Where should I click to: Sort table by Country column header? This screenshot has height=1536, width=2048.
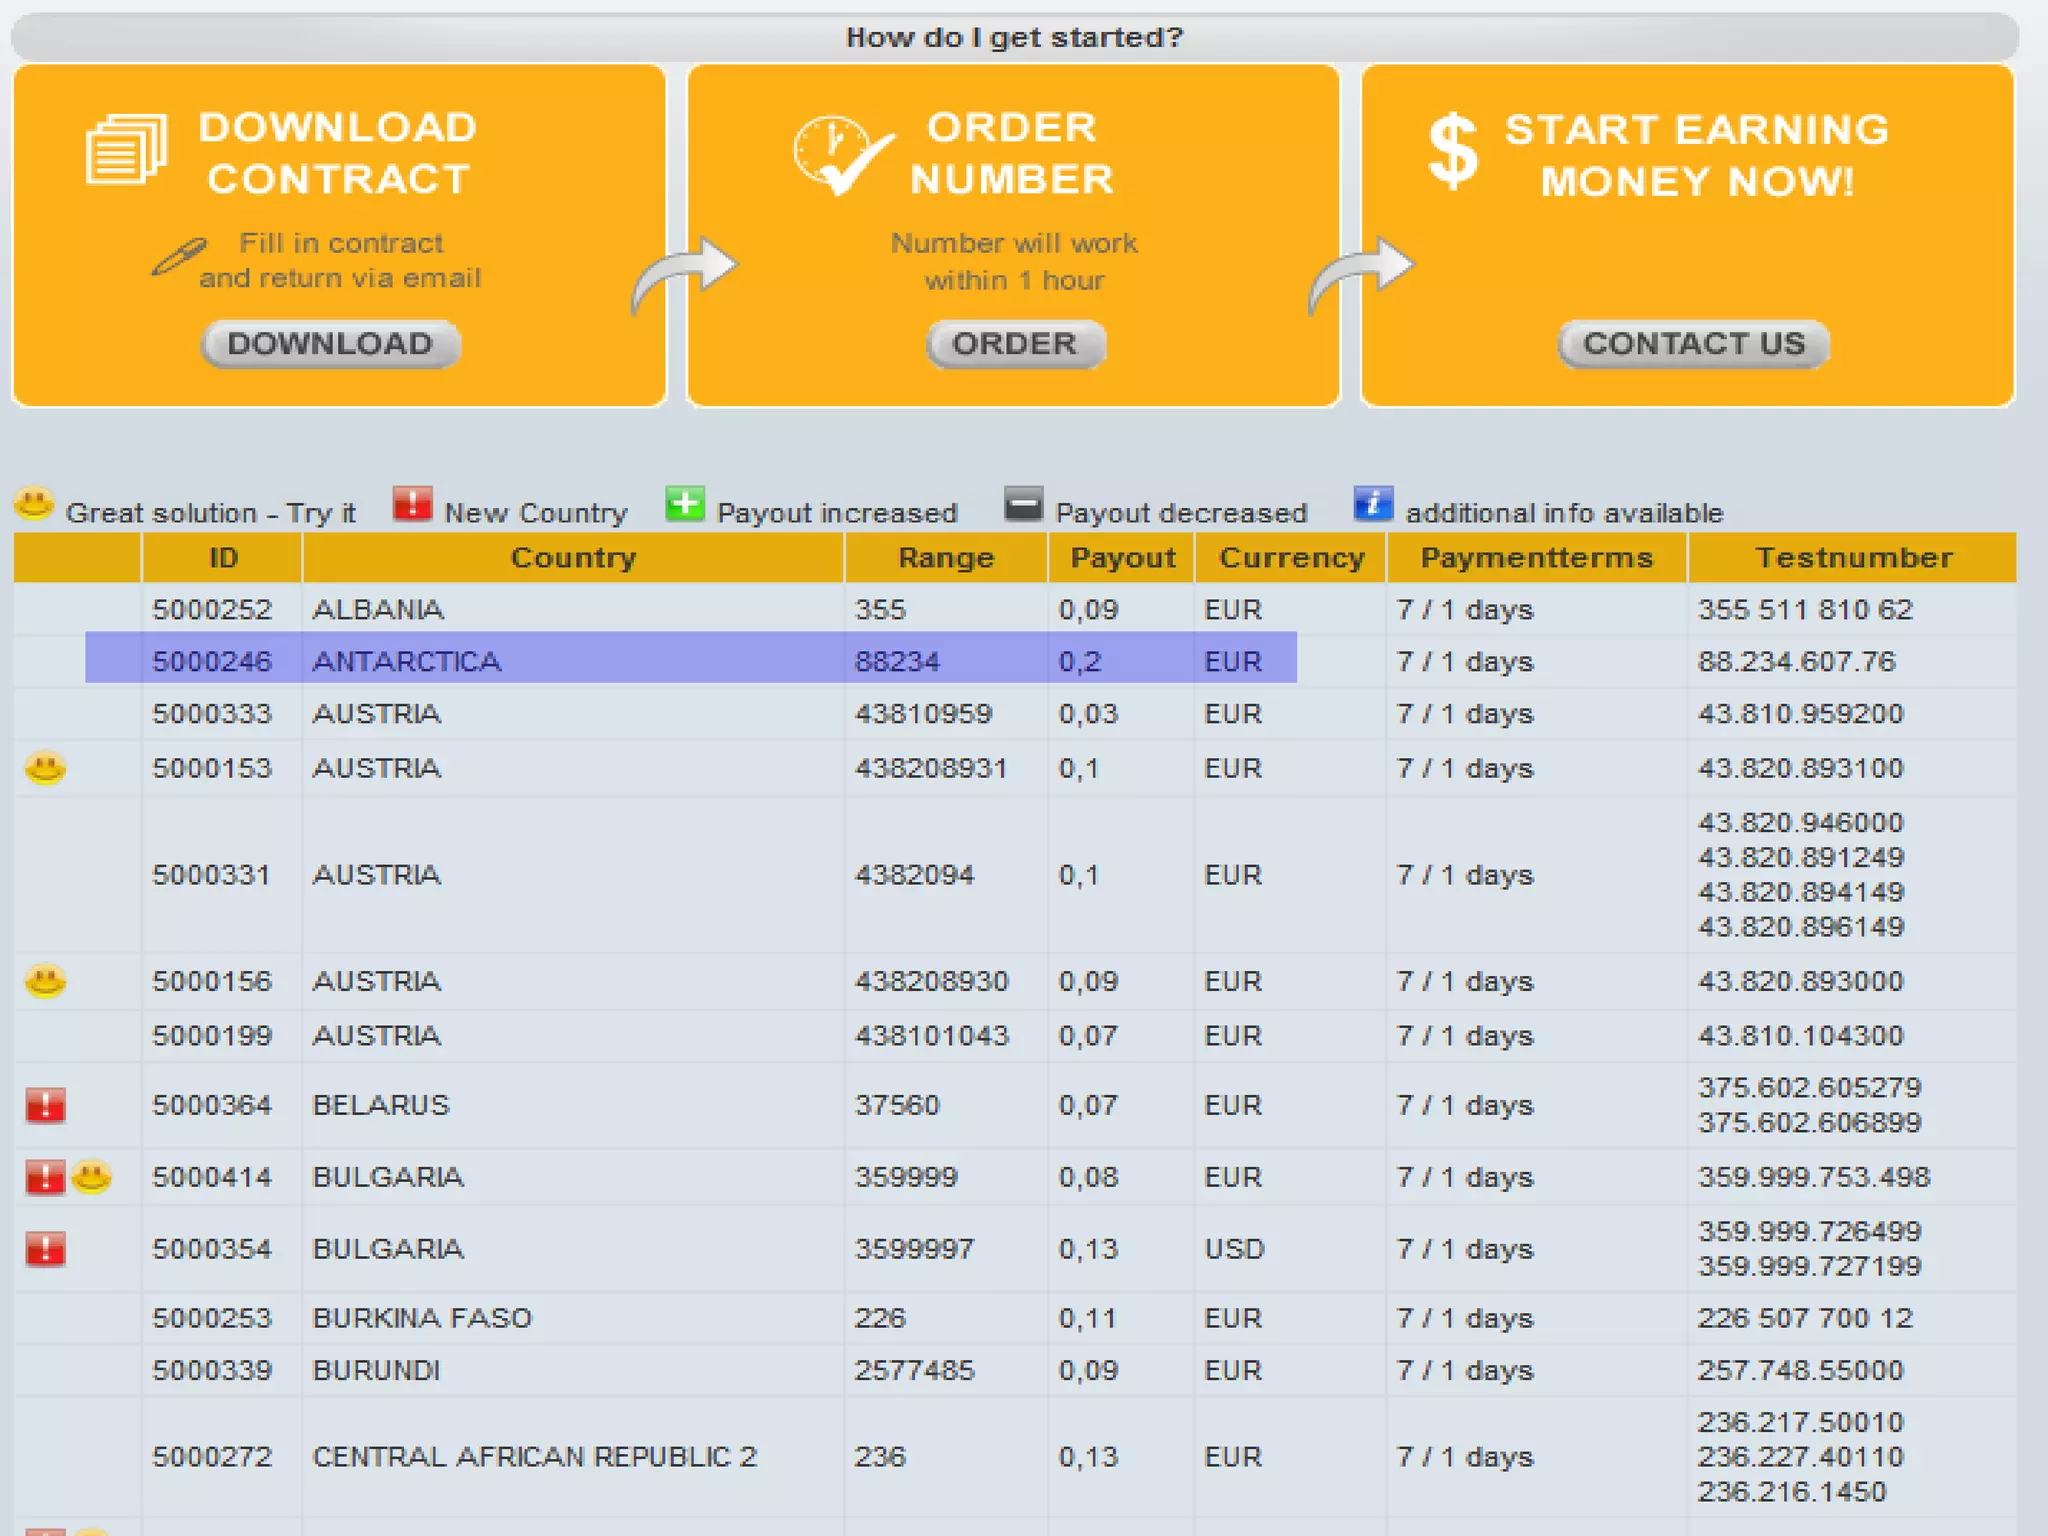tap(573, 558)
